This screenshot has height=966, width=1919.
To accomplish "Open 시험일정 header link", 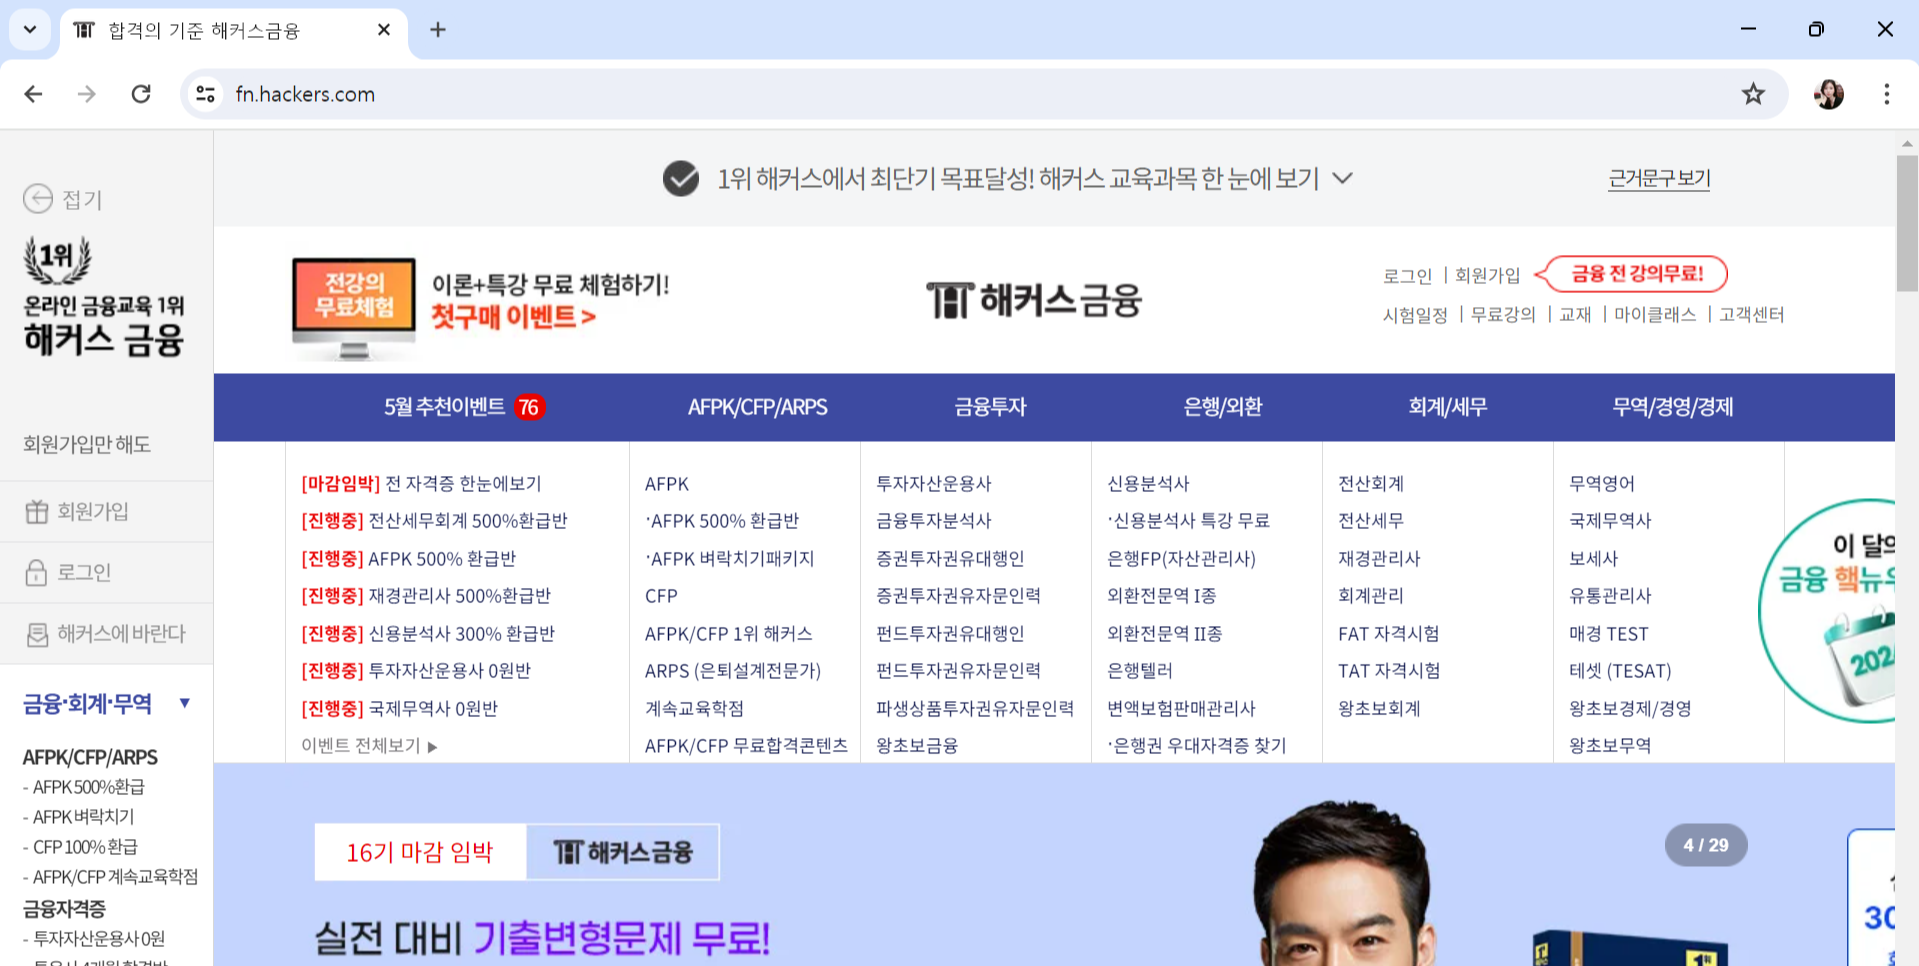I will pyautogui.click(x=1415, y=315).
